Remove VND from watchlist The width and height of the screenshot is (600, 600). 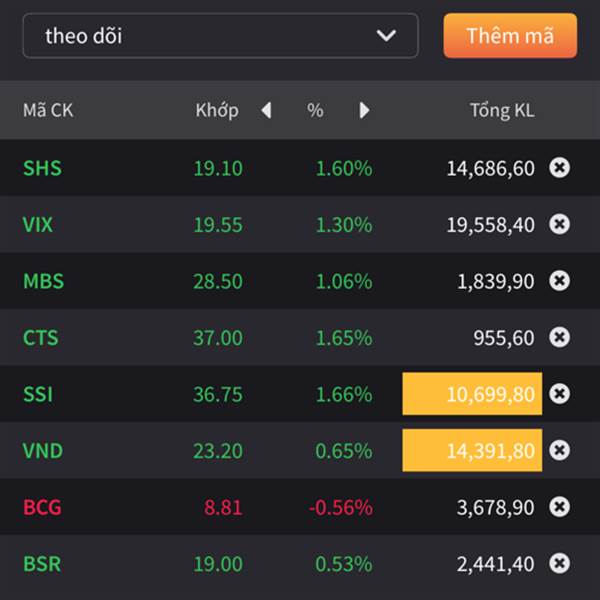click(559, 450)
